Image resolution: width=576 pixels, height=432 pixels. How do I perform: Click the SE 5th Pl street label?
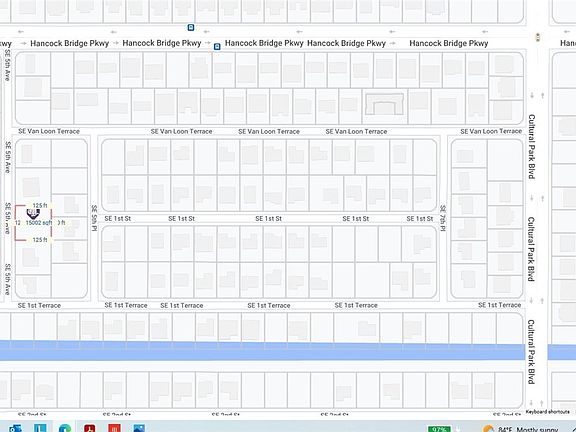[94, 218]
